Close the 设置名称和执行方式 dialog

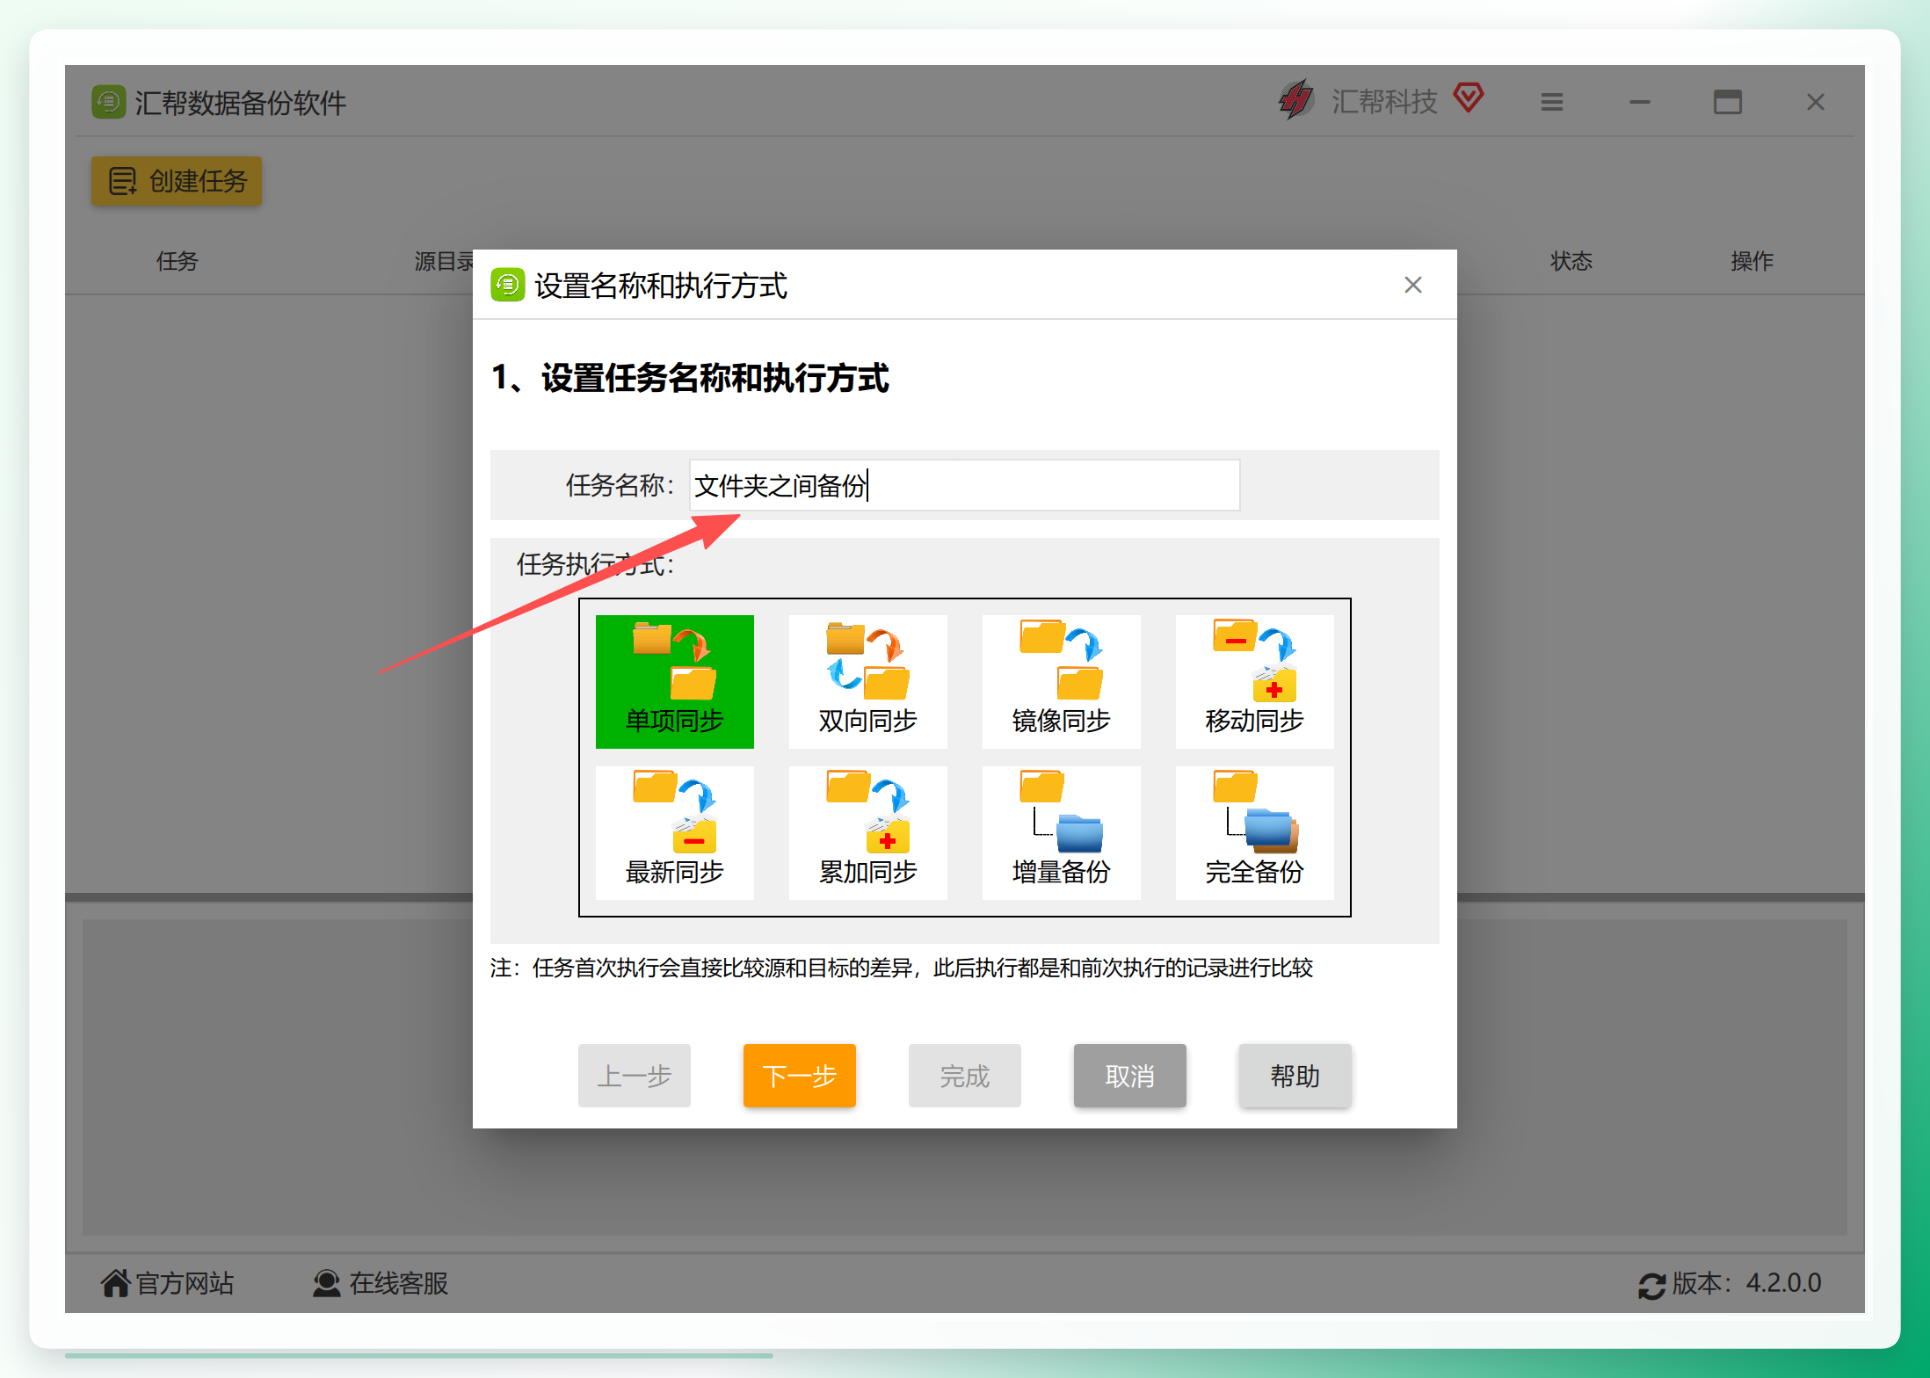tap(1413, 285)
